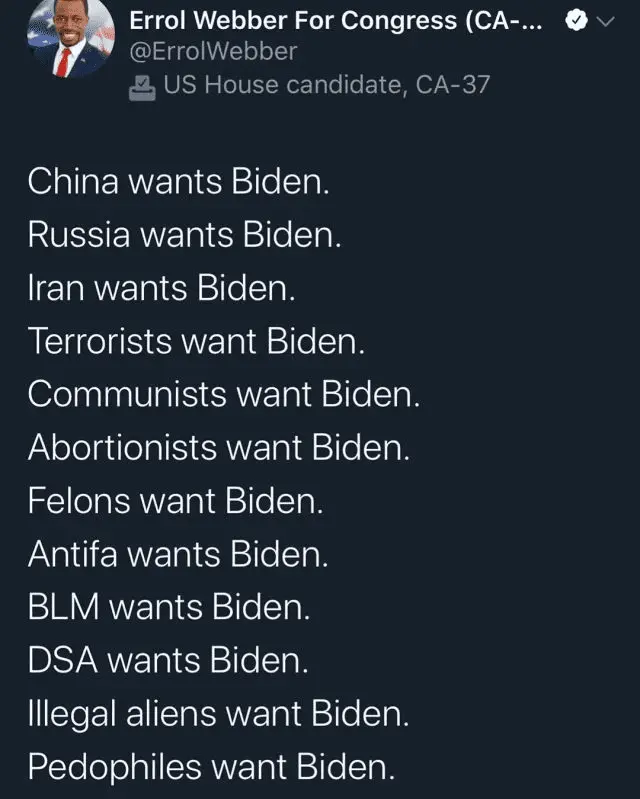Select the 'Iran wants Biden.' line
This screenshot has width=640, height=799.
pyautogui.click(x=161, y=288)
